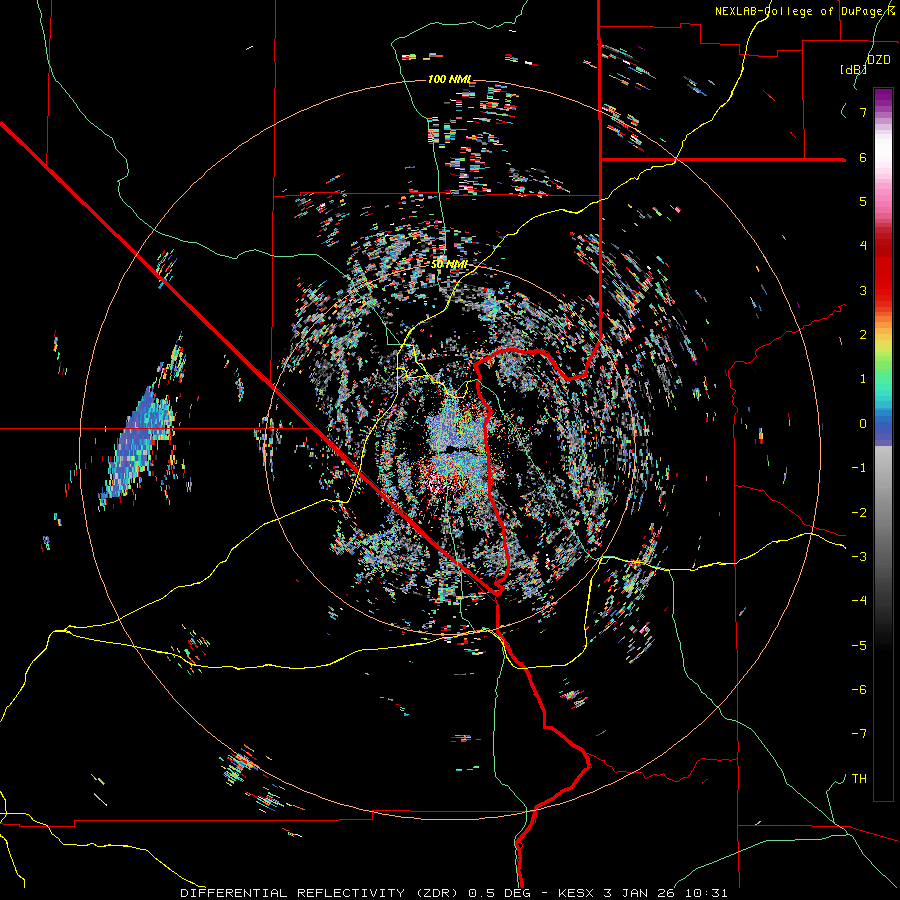Select scale value -3 on the legend
The height and width of the screenshot is (900, 900).
coord(859,557)
